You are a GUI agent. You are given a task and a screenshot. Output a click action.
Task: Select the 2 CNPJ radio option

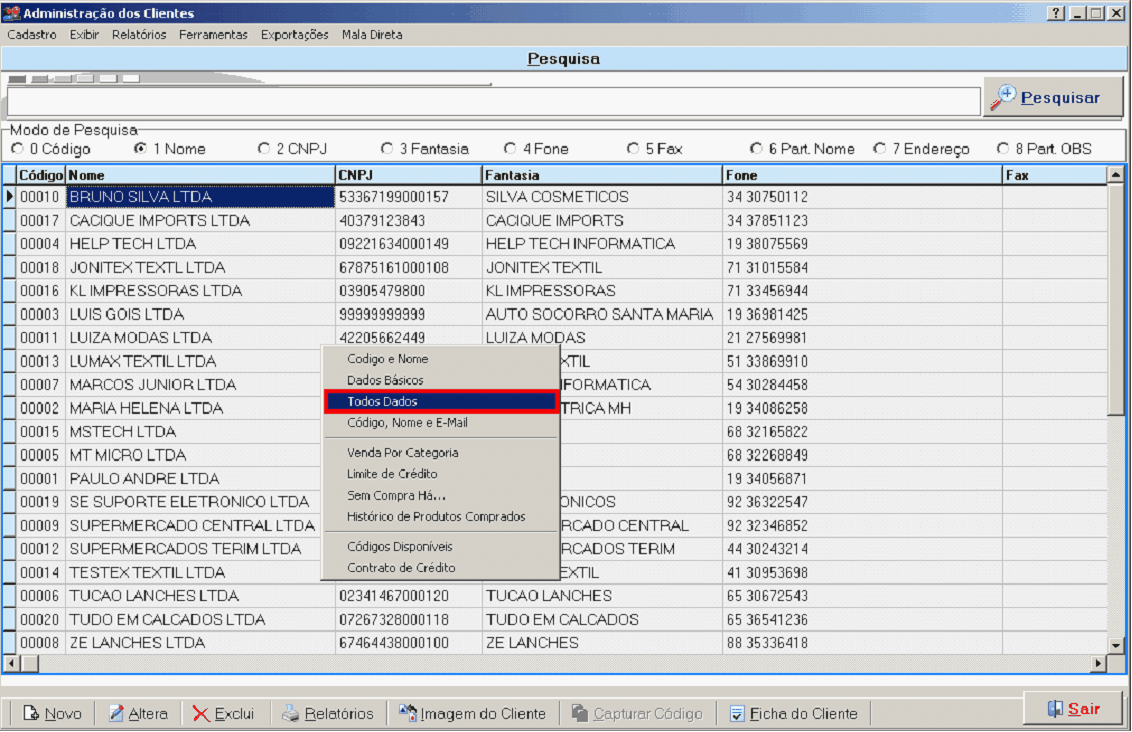coord(264,149)
